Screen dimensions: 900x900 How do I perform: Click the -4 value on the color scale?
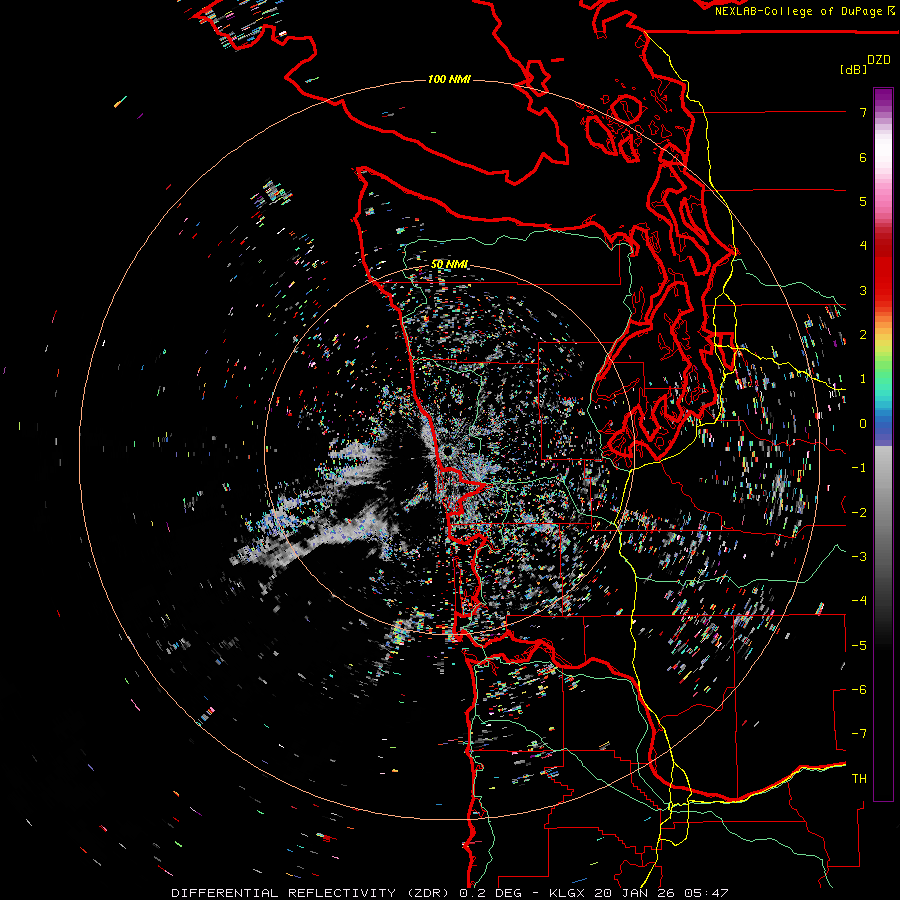(859, 601)
